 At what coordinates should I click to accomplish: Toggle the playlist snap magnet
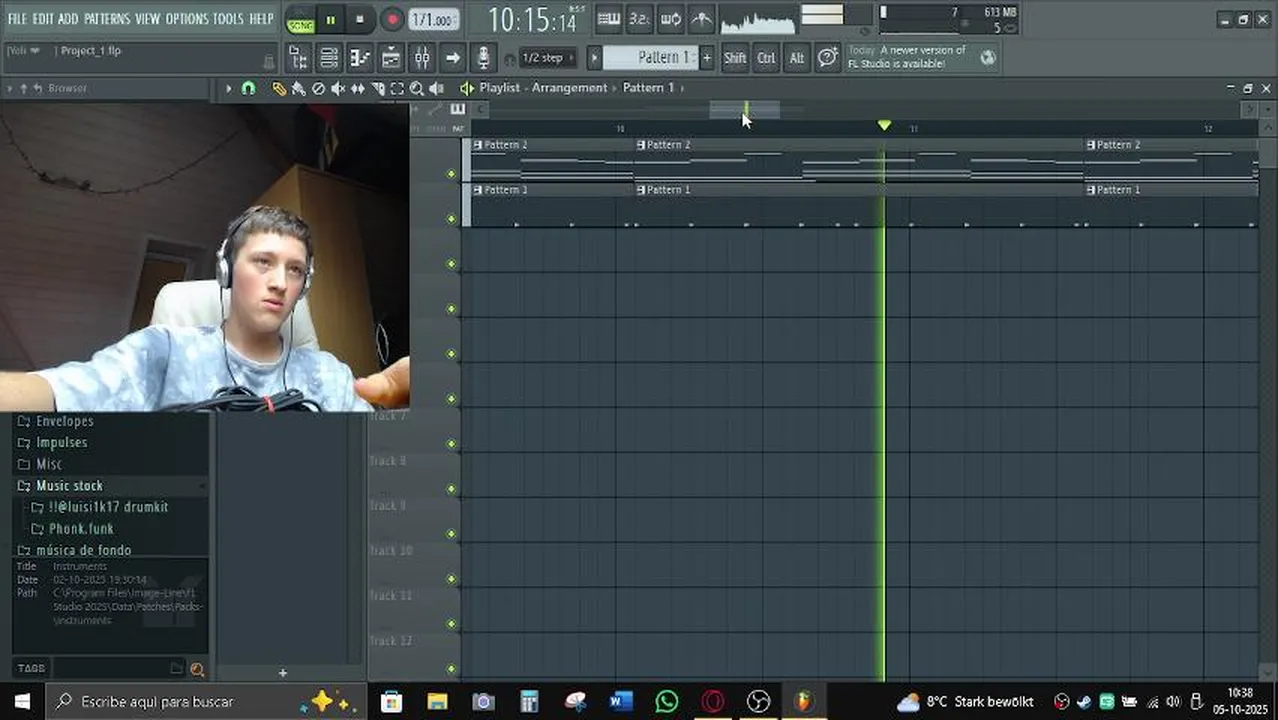point(249,88)
